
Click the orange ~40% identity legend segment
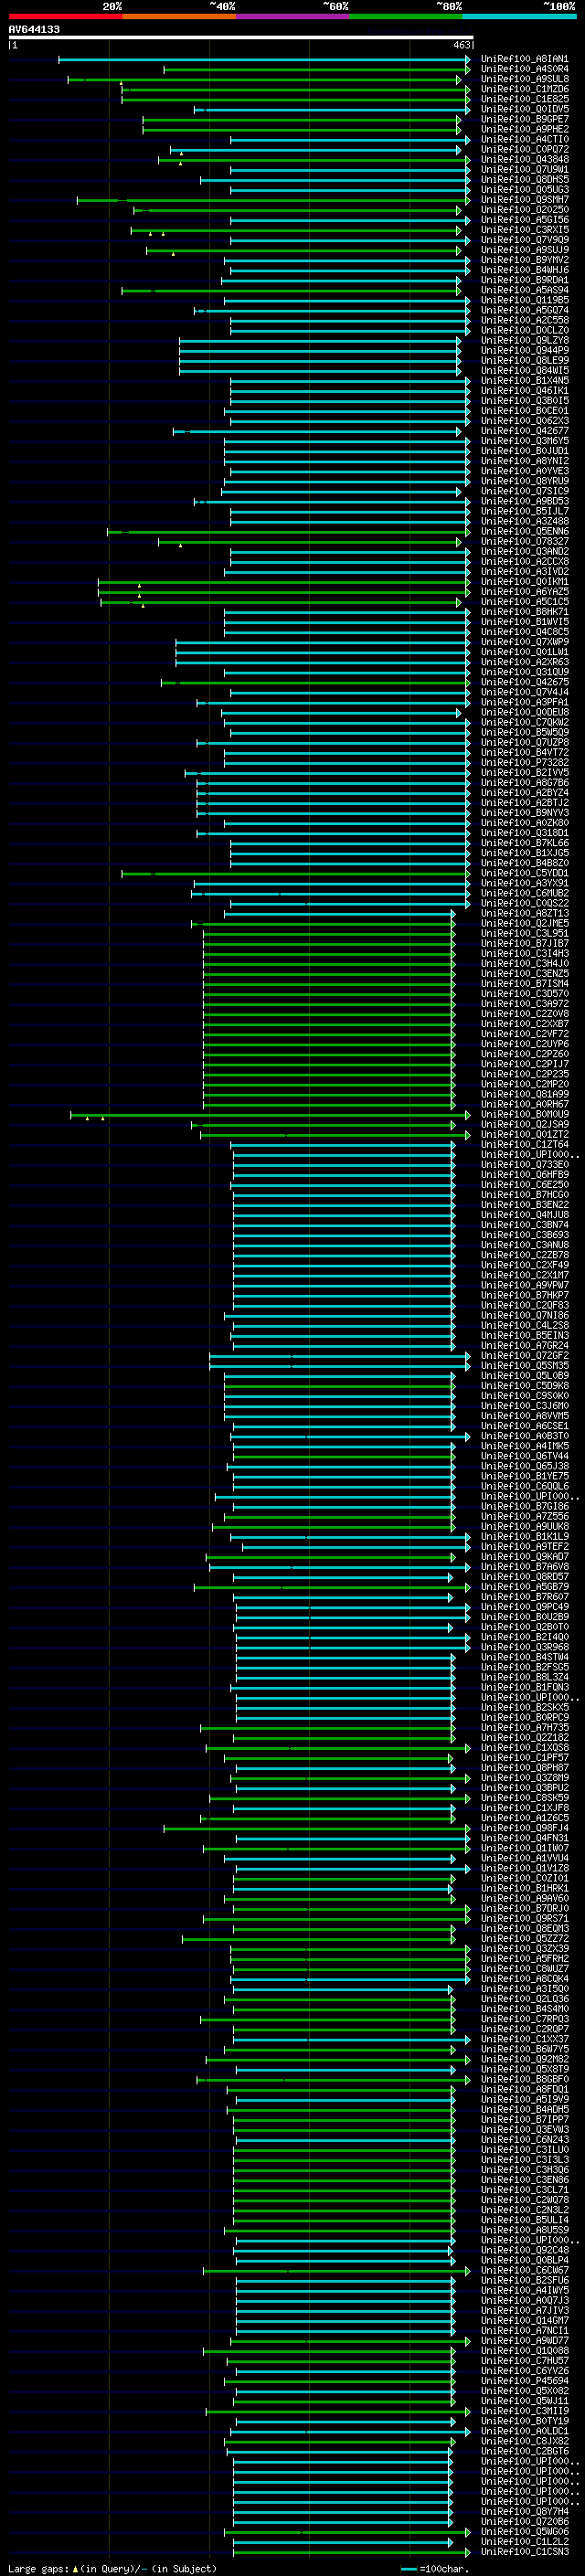pyautogui.click(x=179, y=16)
